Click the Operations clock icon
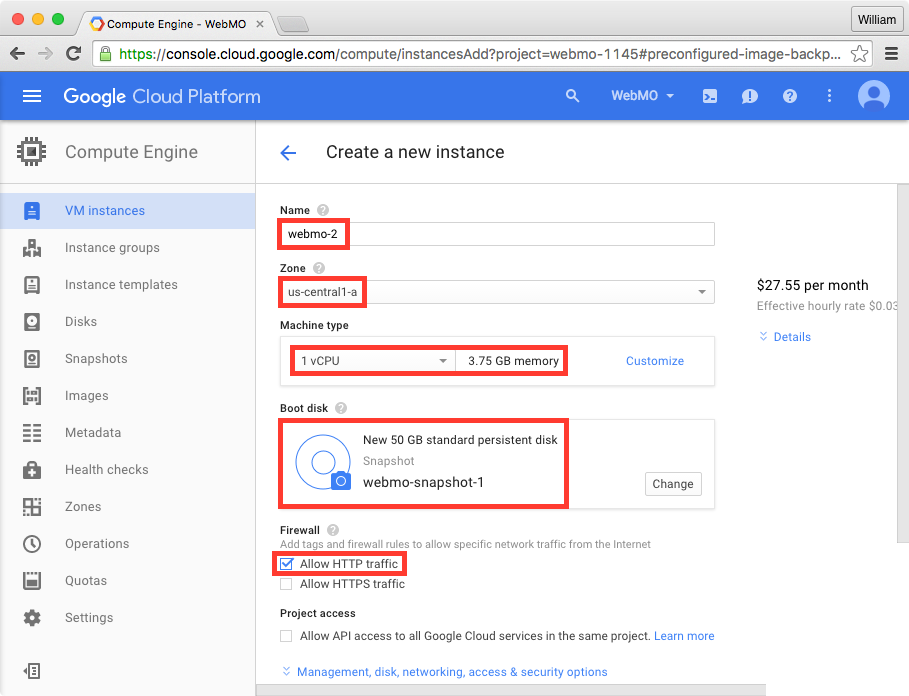The image size is (909, 696). (32, 544)
